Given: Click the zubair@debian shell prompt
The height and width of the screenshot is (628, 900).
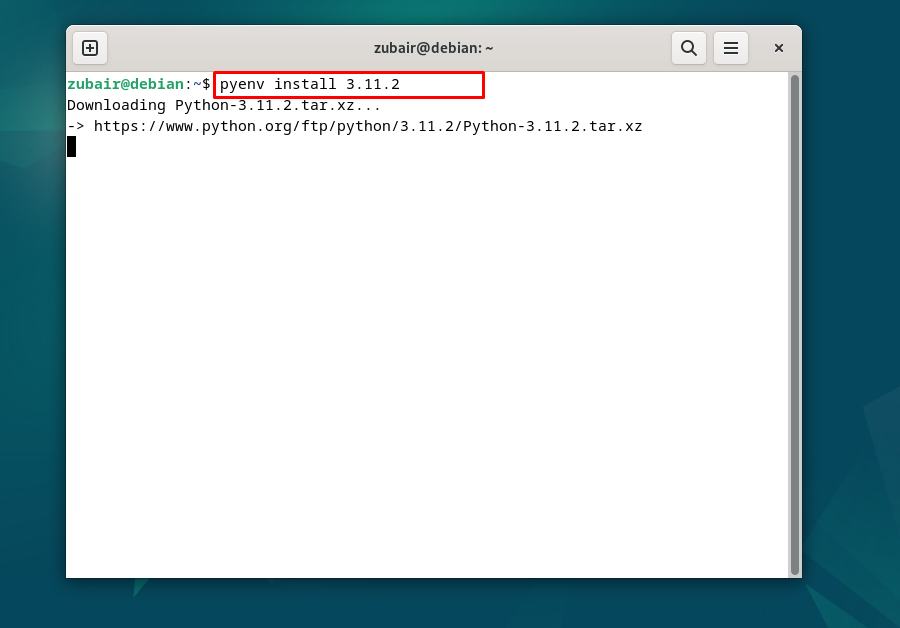Looking at the screenshot, I should point(138,84).
